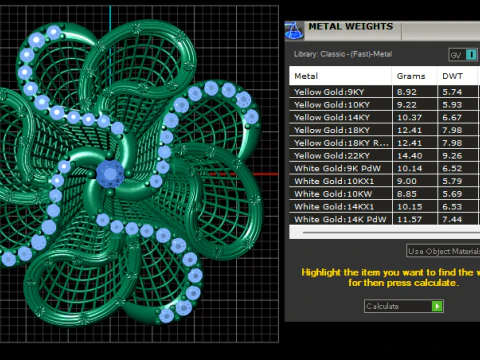Click the Metal column header
Screen dimensions: 480x360
[340, 76]
